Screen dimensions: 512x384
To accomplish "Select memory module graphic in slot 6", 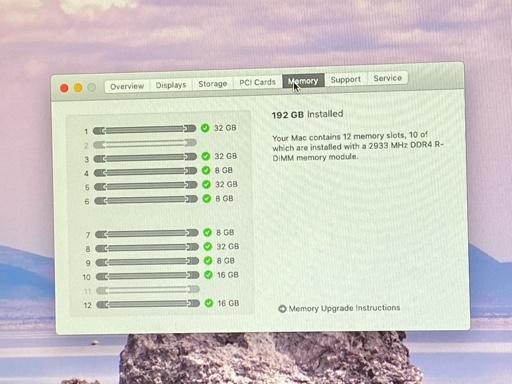I will (x=146, y=200).
